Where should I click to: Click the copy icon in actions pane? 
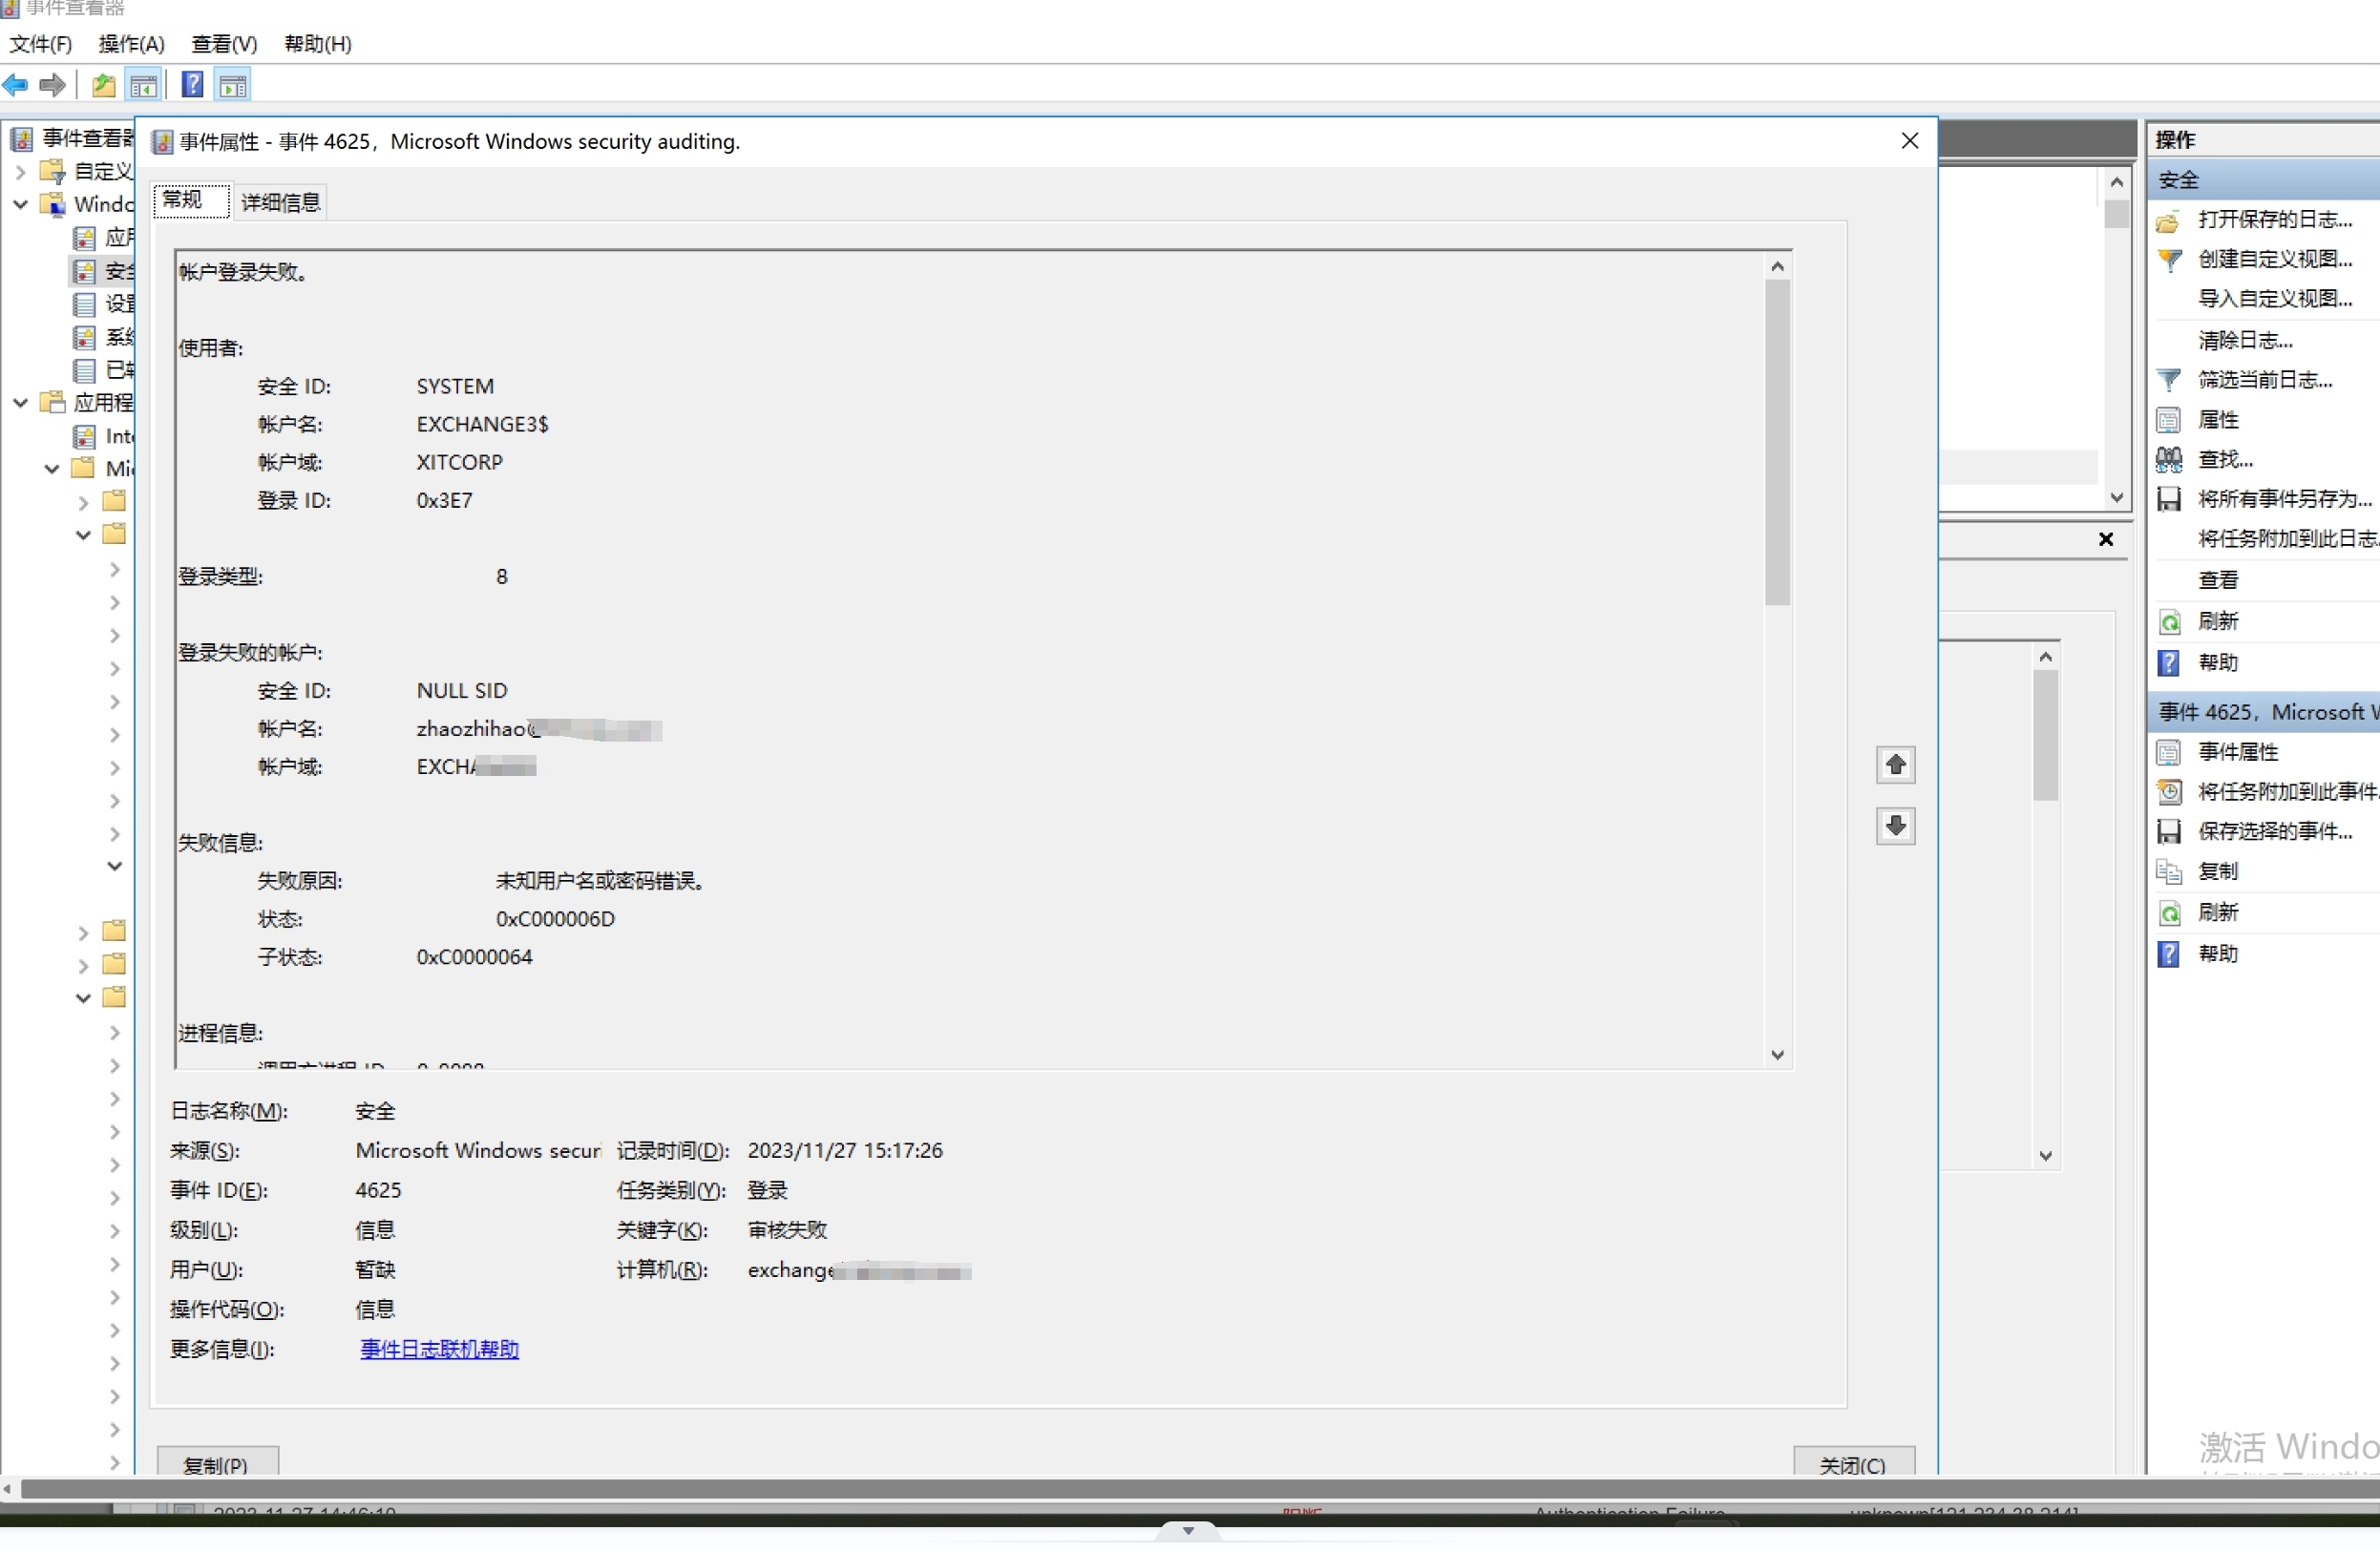2168,872
